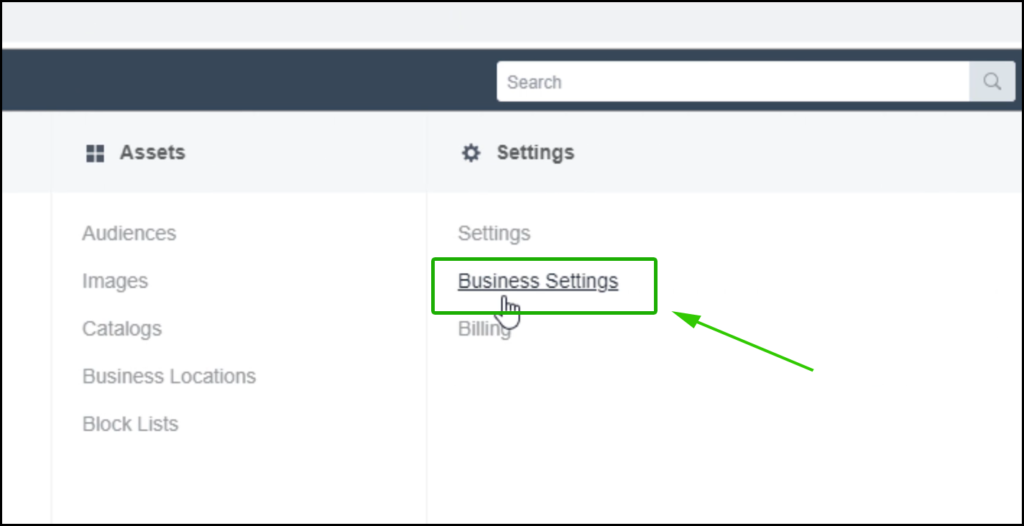The image size is (1024, 526).
Task: View Block Lists
Action: (130, 424)
